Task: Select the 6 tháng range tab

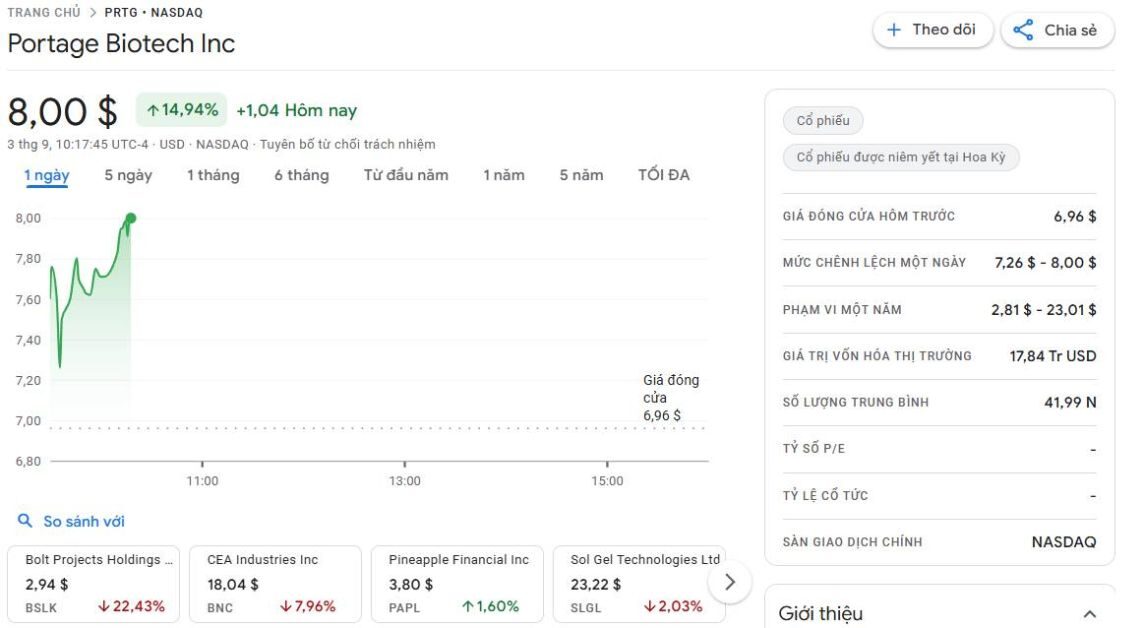Action: tap(301, 175)
